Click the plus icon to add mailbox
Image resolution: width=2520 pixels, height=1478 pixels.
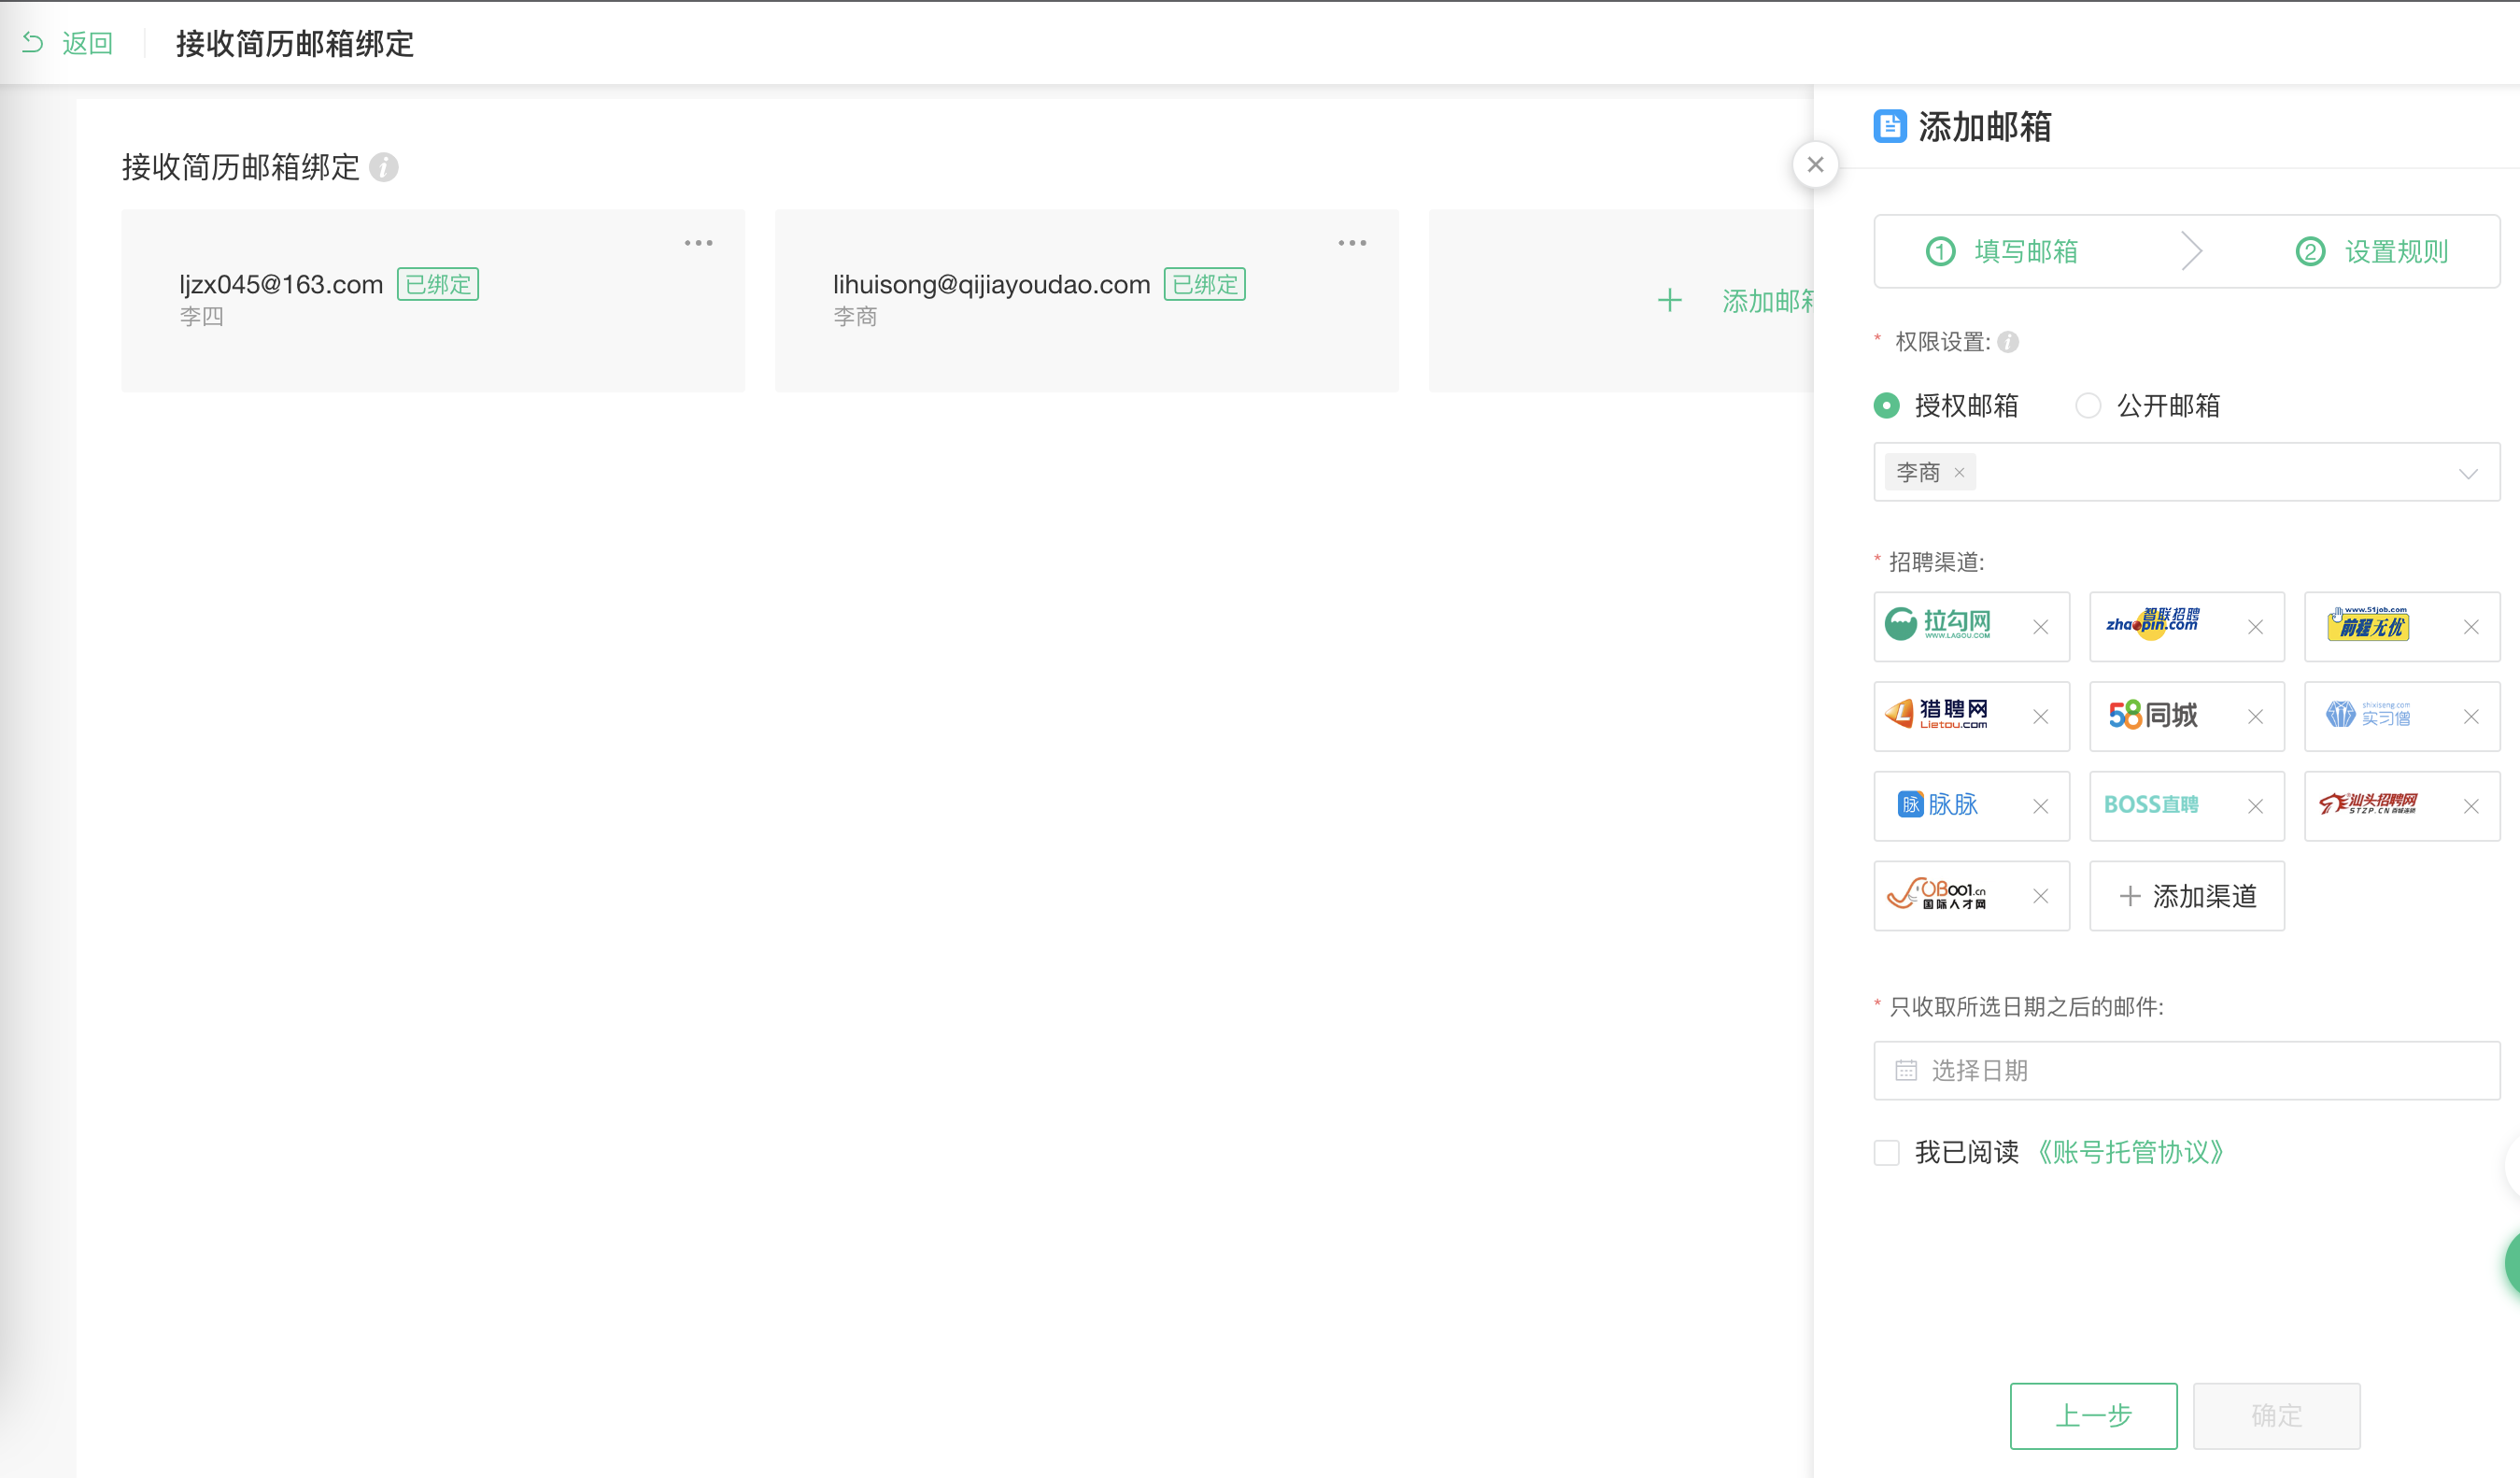pyautogui.click(x=1669, y=300)
